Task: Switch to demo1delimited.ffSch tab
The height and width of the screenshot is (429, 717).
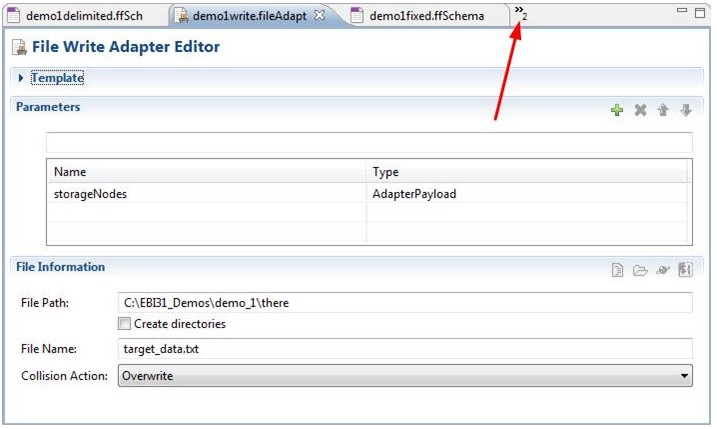Action: pos(85,16)
